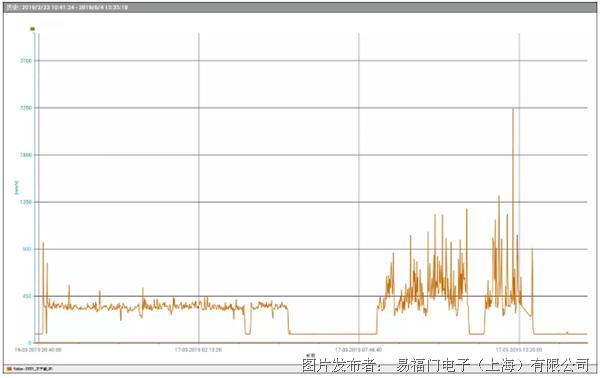Click the 2700 y-axis tick label
This screenshot has height=378, width=600.
coord(26,61)
